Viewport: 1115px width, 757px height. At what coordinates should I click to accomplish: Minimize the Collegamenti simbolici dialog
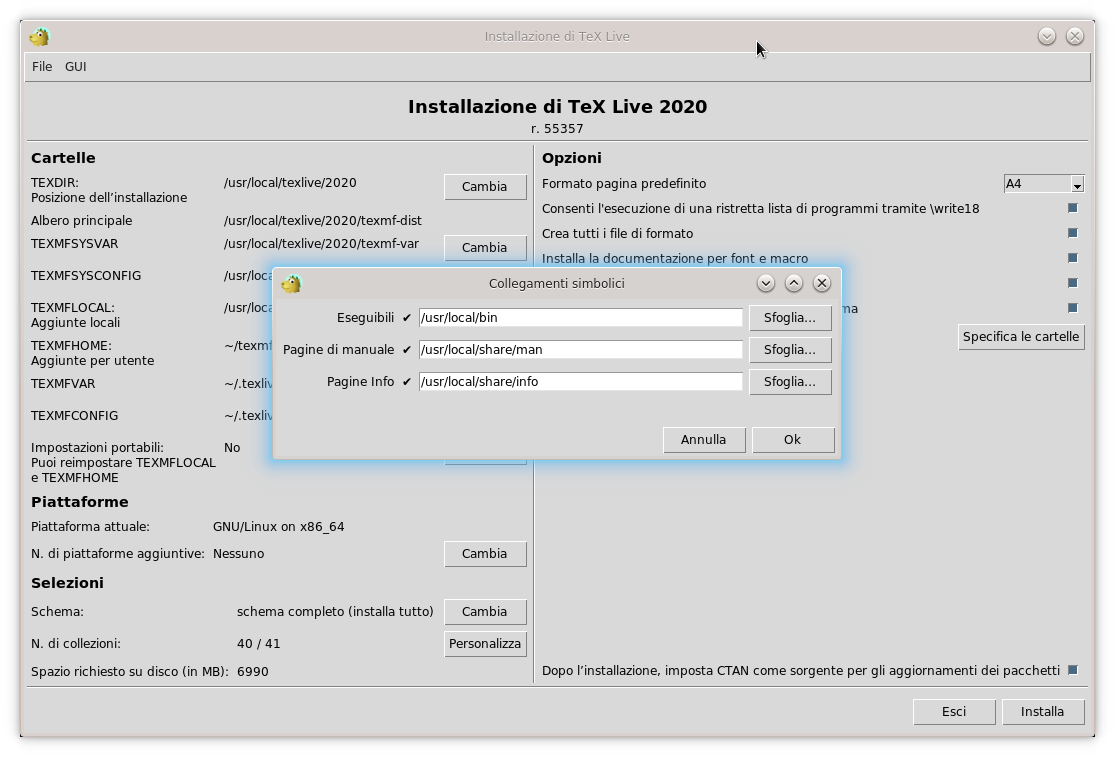coord(765,283)
